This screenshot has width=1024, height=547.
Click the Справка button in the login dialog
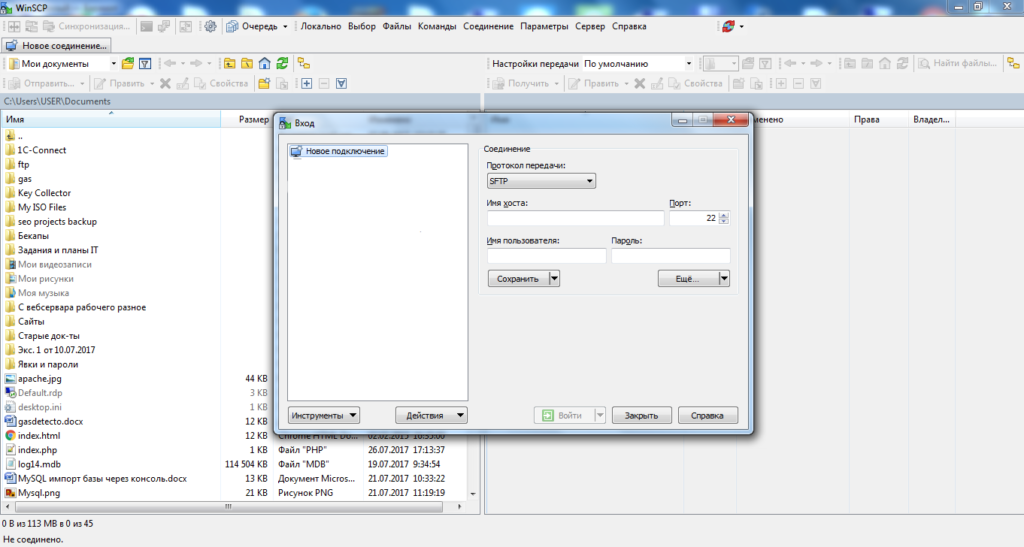coord(707,415)
